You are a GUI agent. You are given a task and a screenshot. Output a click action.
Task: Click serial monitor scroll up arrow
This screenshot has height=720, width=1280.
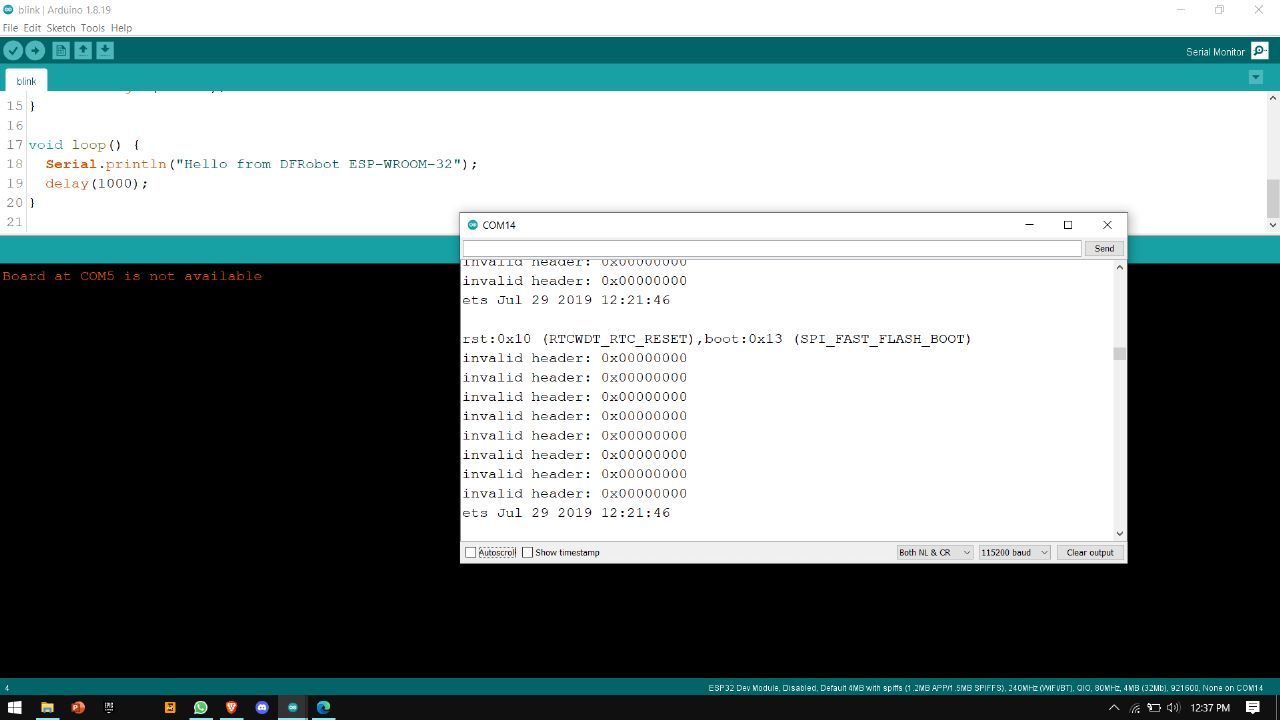click(1119, 267)
